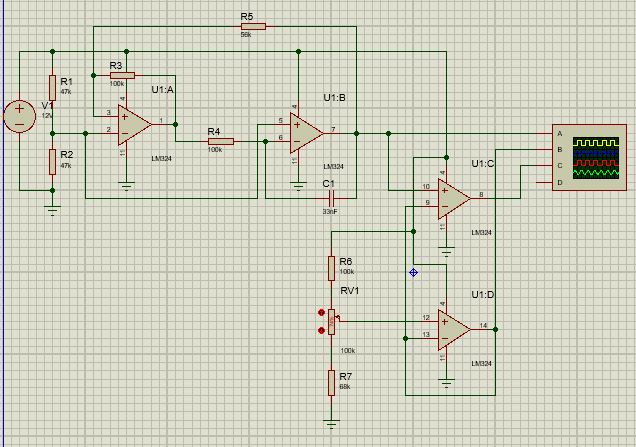Click the '68k' value under R7

point(345,387)
